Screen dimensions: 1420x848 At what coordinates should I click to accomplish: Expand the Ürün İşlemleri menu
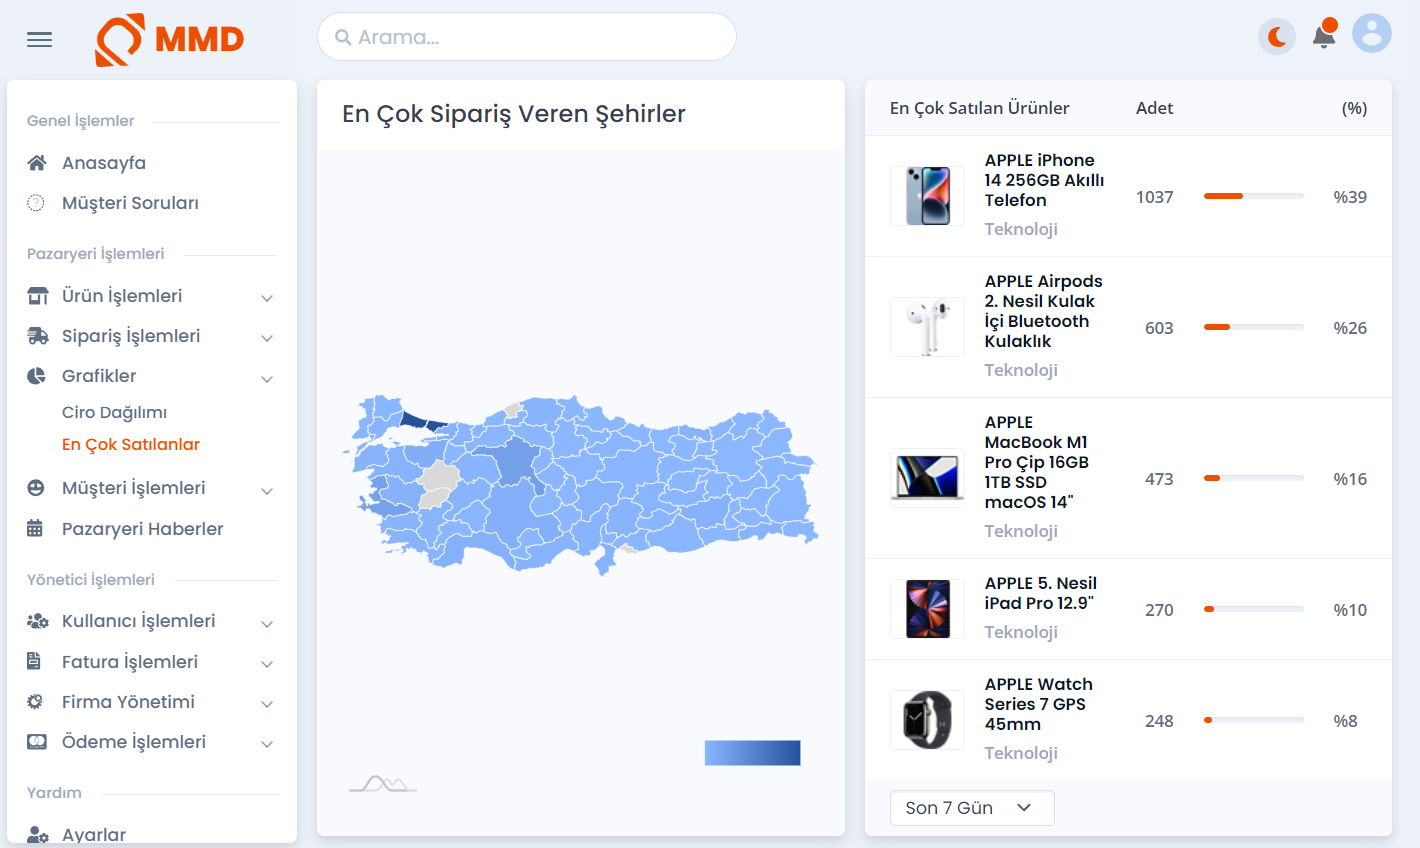tap(152, 296)
